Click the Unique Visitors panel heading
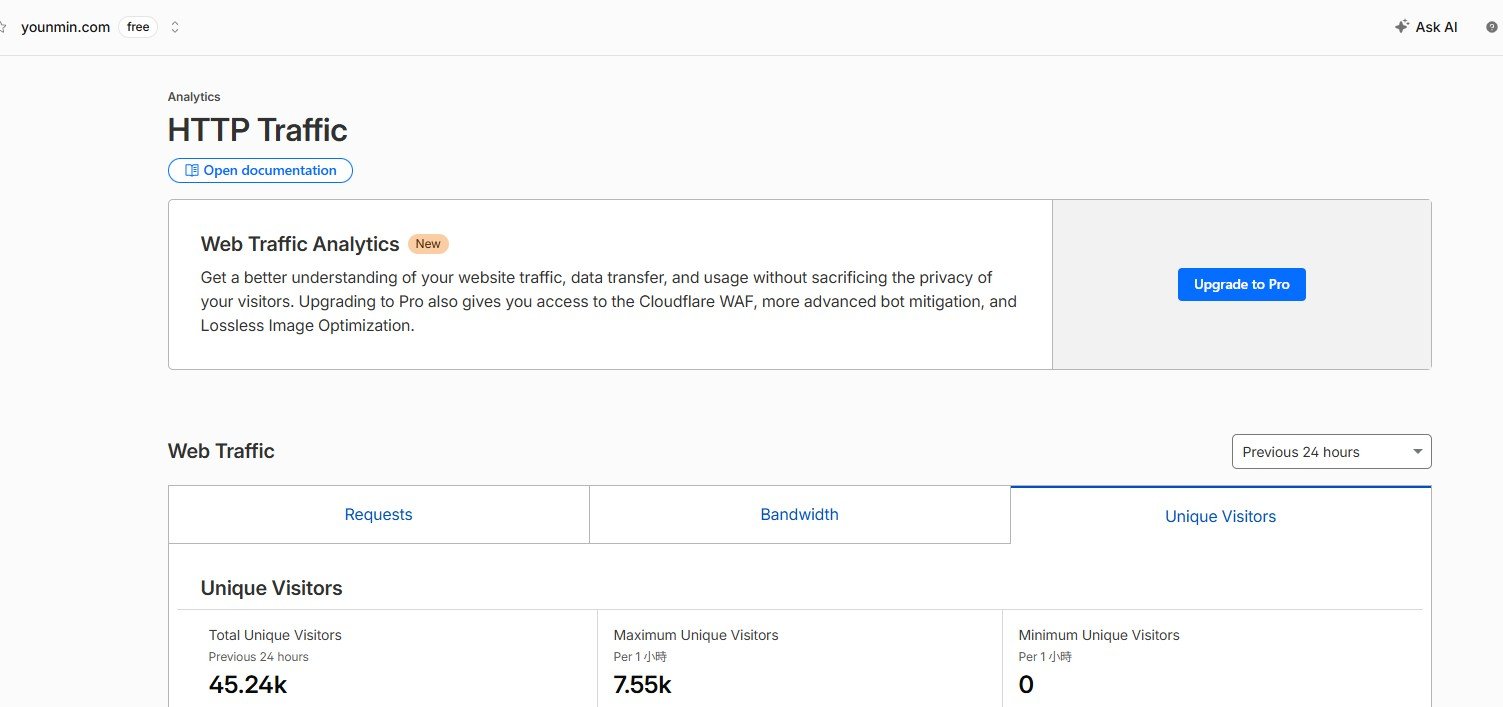The height and width of the screenshot is (707, 1503). tap(272, 588)
